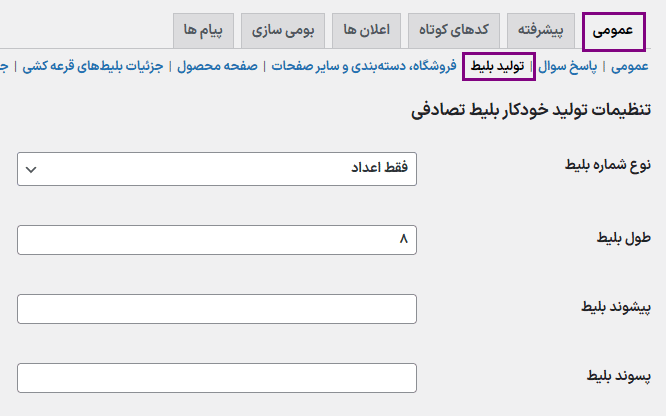Click the پیشوند بلیط field label
This screenshot has height=416, width=666.
(615, 307)
